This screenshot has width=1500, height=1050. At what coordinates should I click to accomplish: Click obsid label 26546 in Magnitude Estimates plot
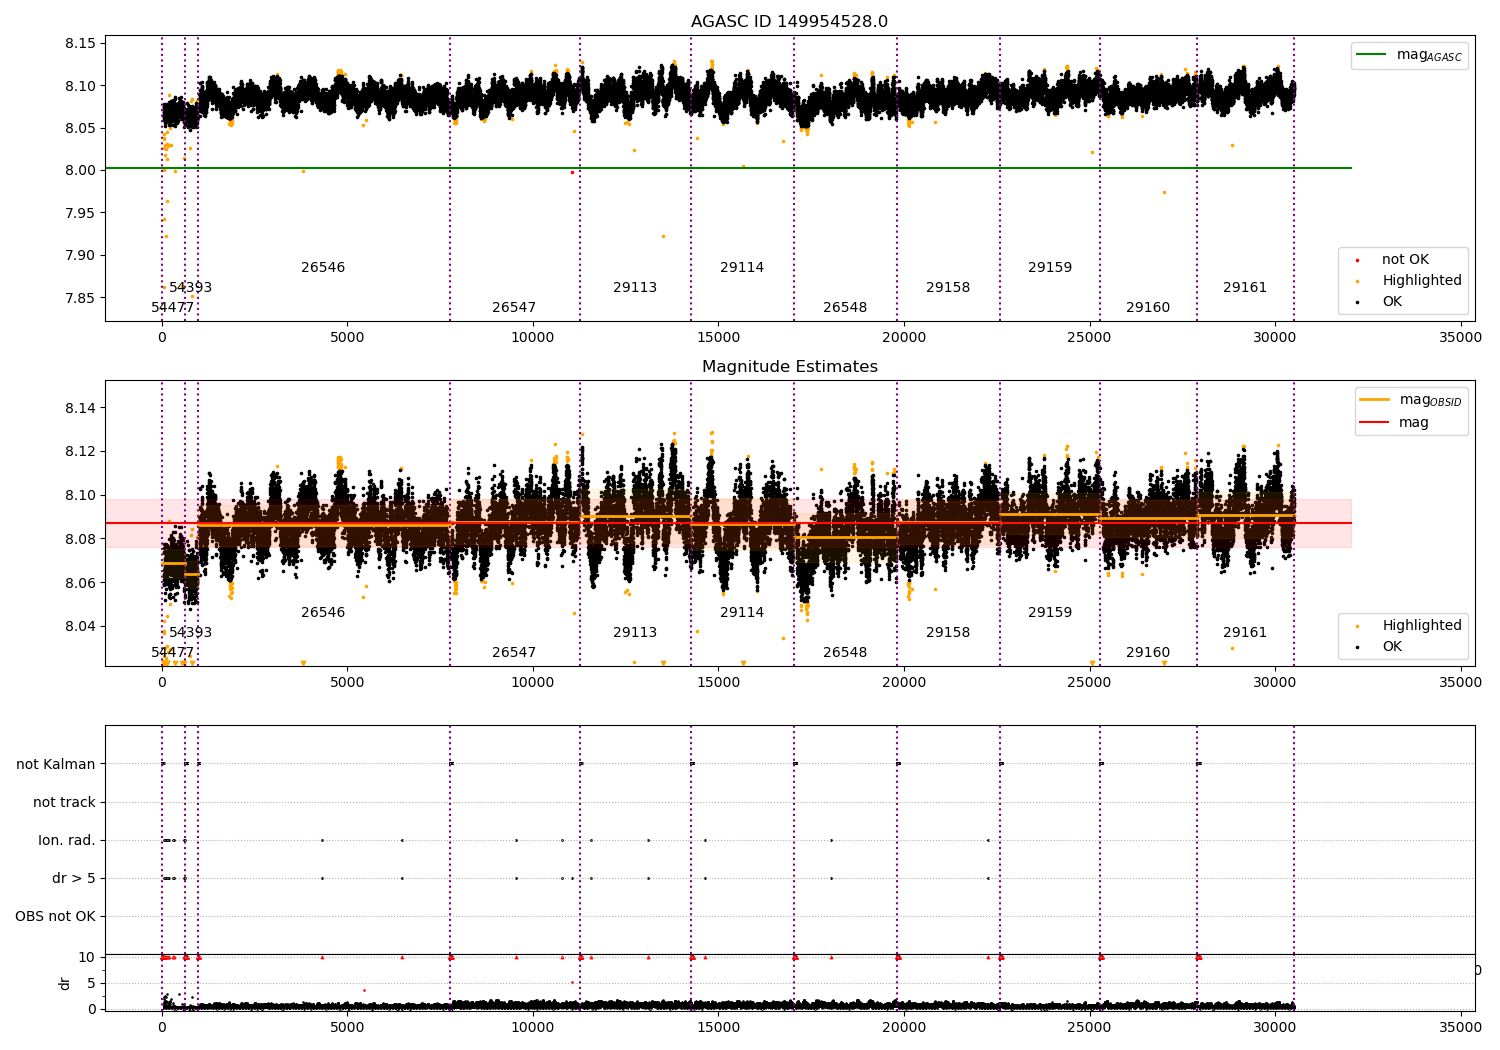coord(323,613)
